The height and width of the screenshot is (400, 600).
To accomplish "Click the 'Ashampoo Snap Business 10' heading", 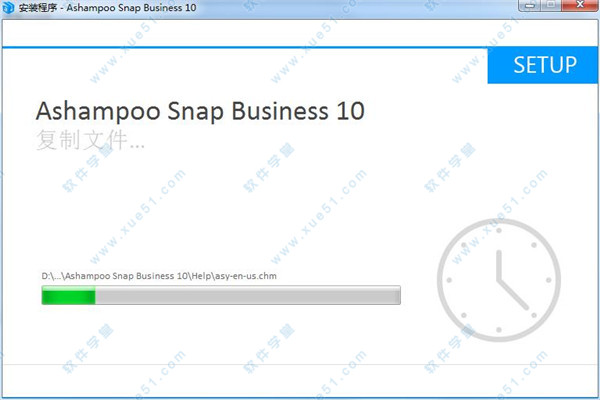I will tap(200, 111).
